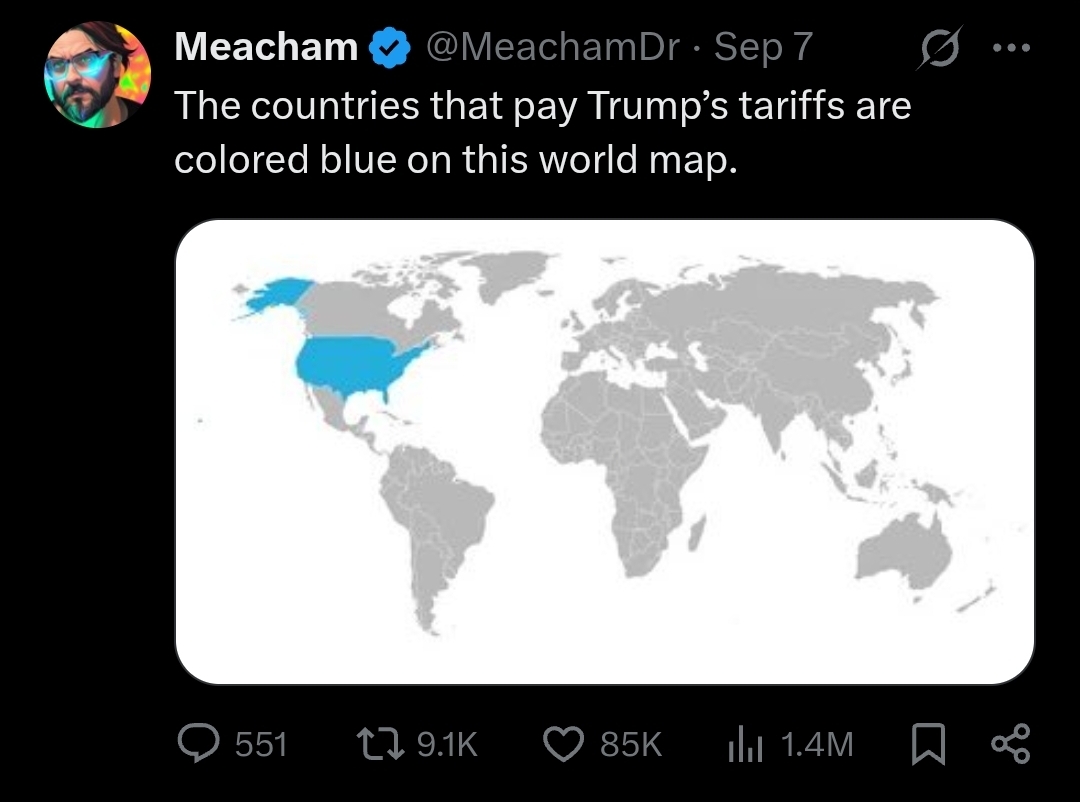This screenshot has width=1080, height=802.
Task: Open the Sep 7 timestamp permalink
Action: click(764, 46)
